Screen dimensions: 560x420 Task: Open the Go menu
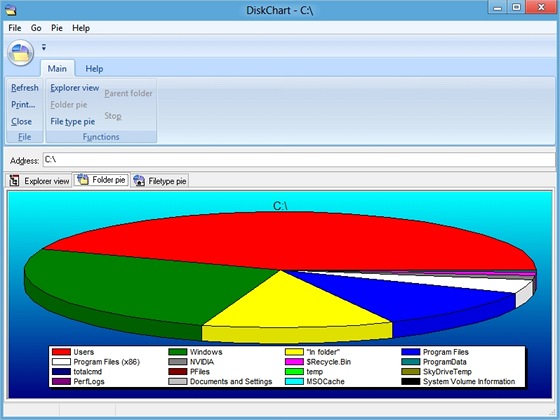click(x=36, y=28)
